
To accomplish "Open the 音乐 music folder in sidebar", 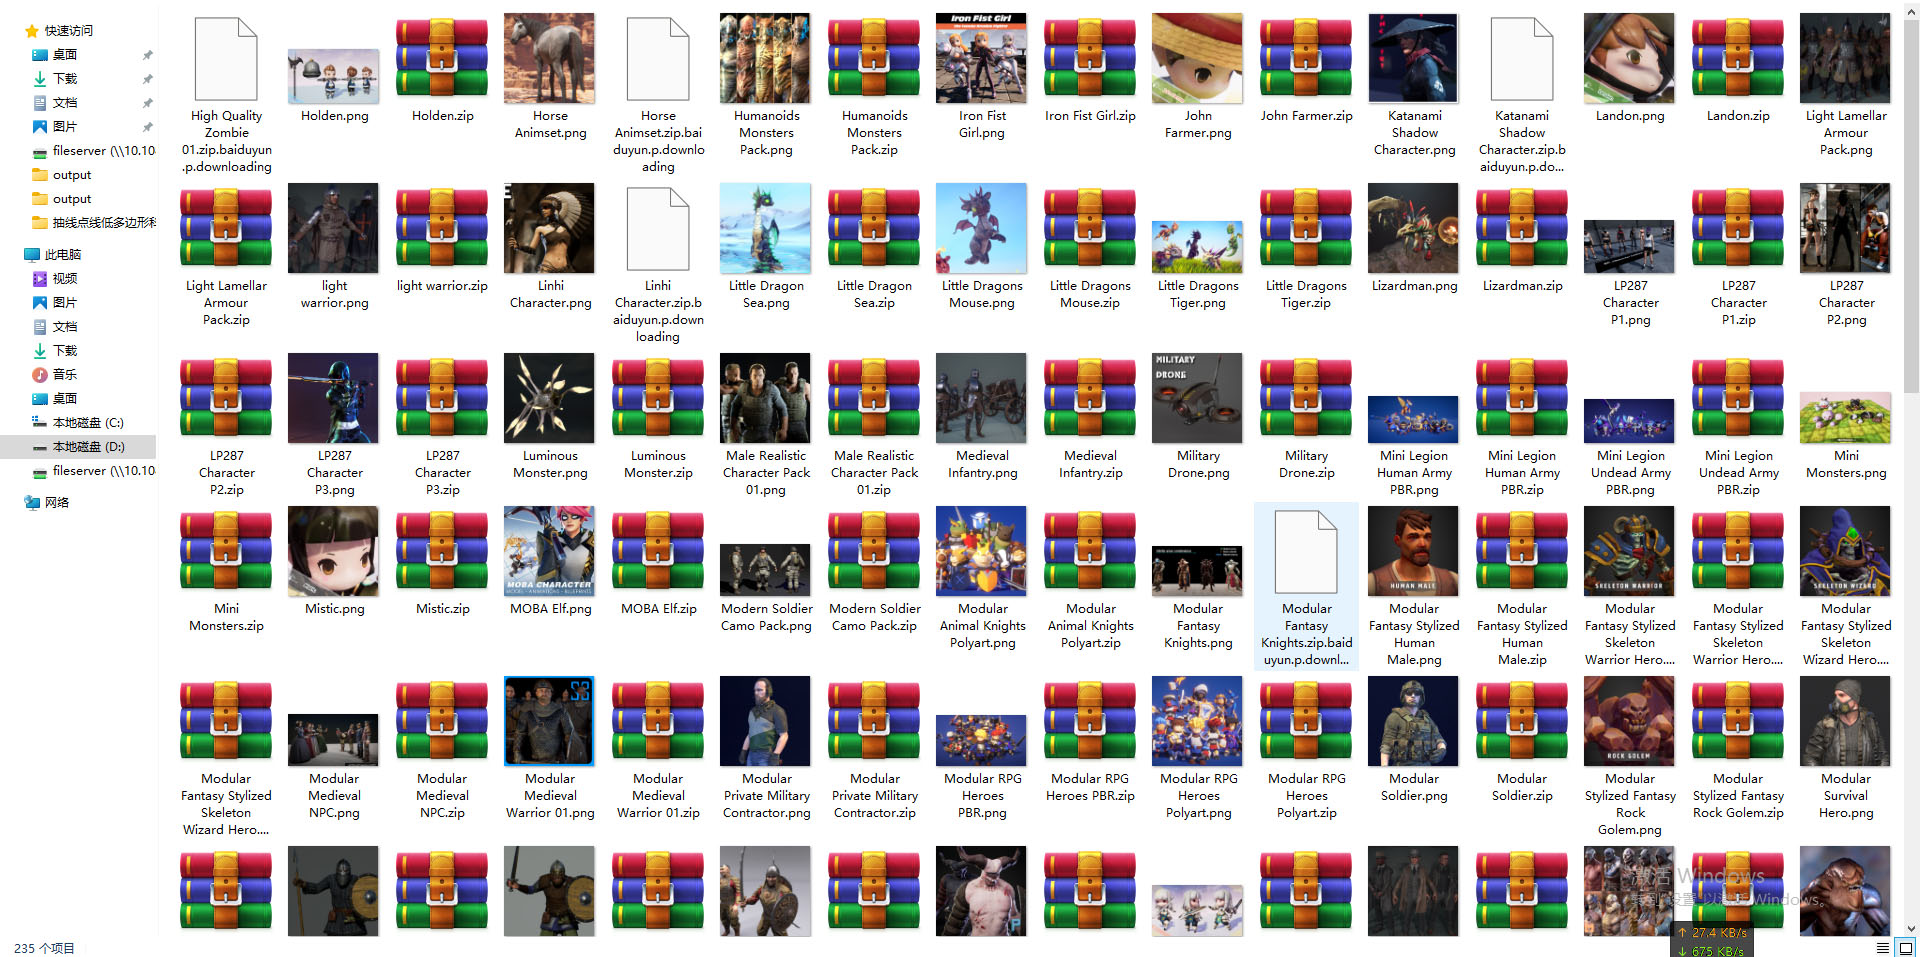I will (65, 375).
